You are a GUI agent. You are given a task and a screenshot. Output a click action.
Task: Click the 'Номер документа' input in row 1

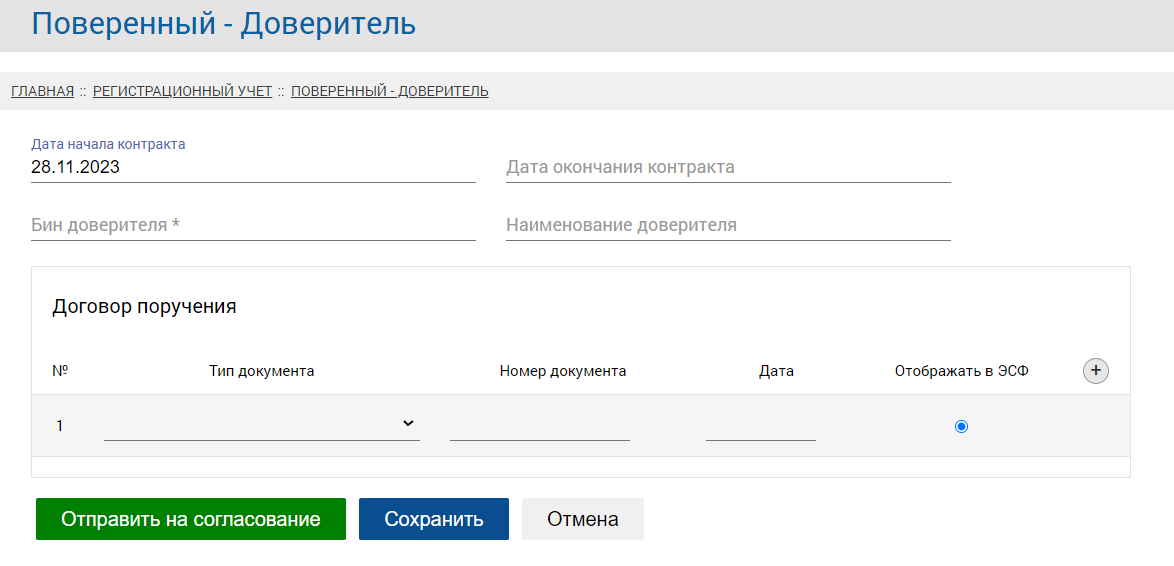coord(539,427)
